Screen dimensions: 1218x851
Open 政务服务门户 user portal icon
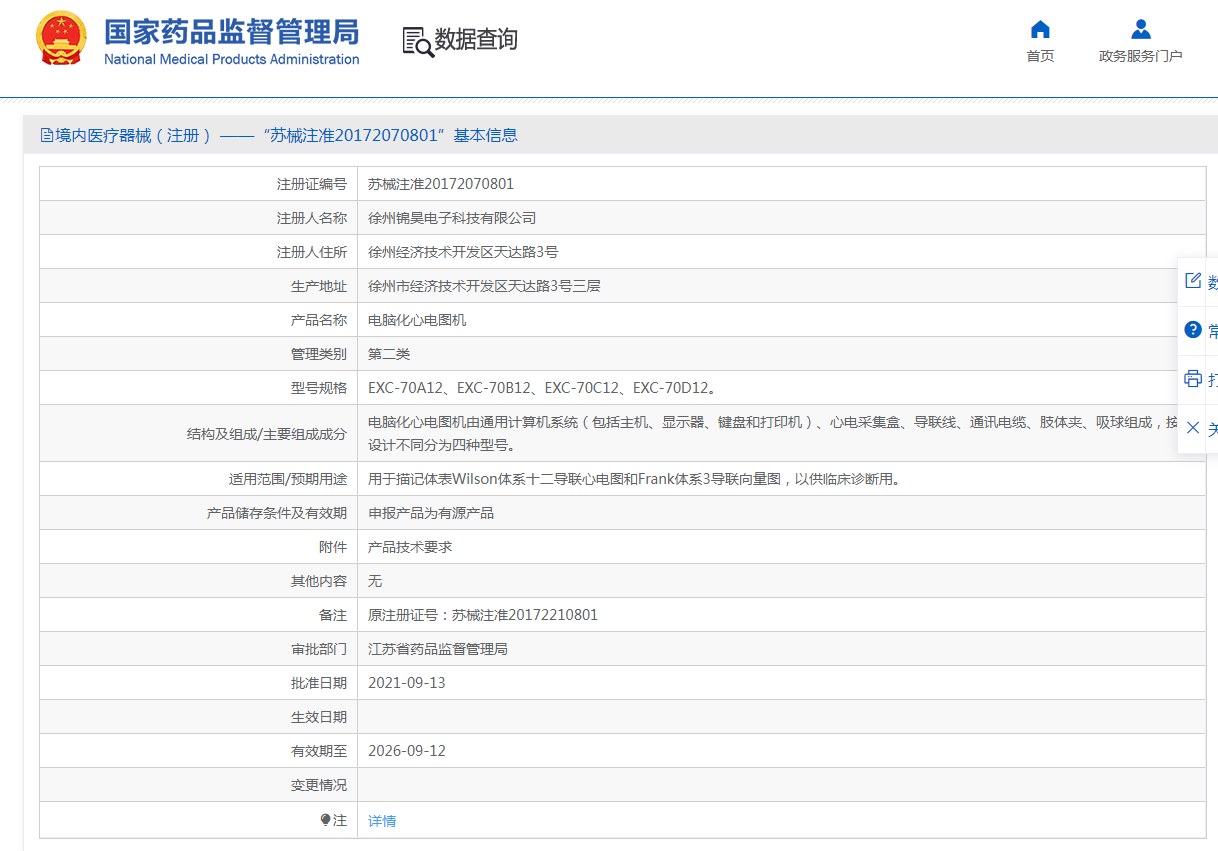coord(1140,29)
